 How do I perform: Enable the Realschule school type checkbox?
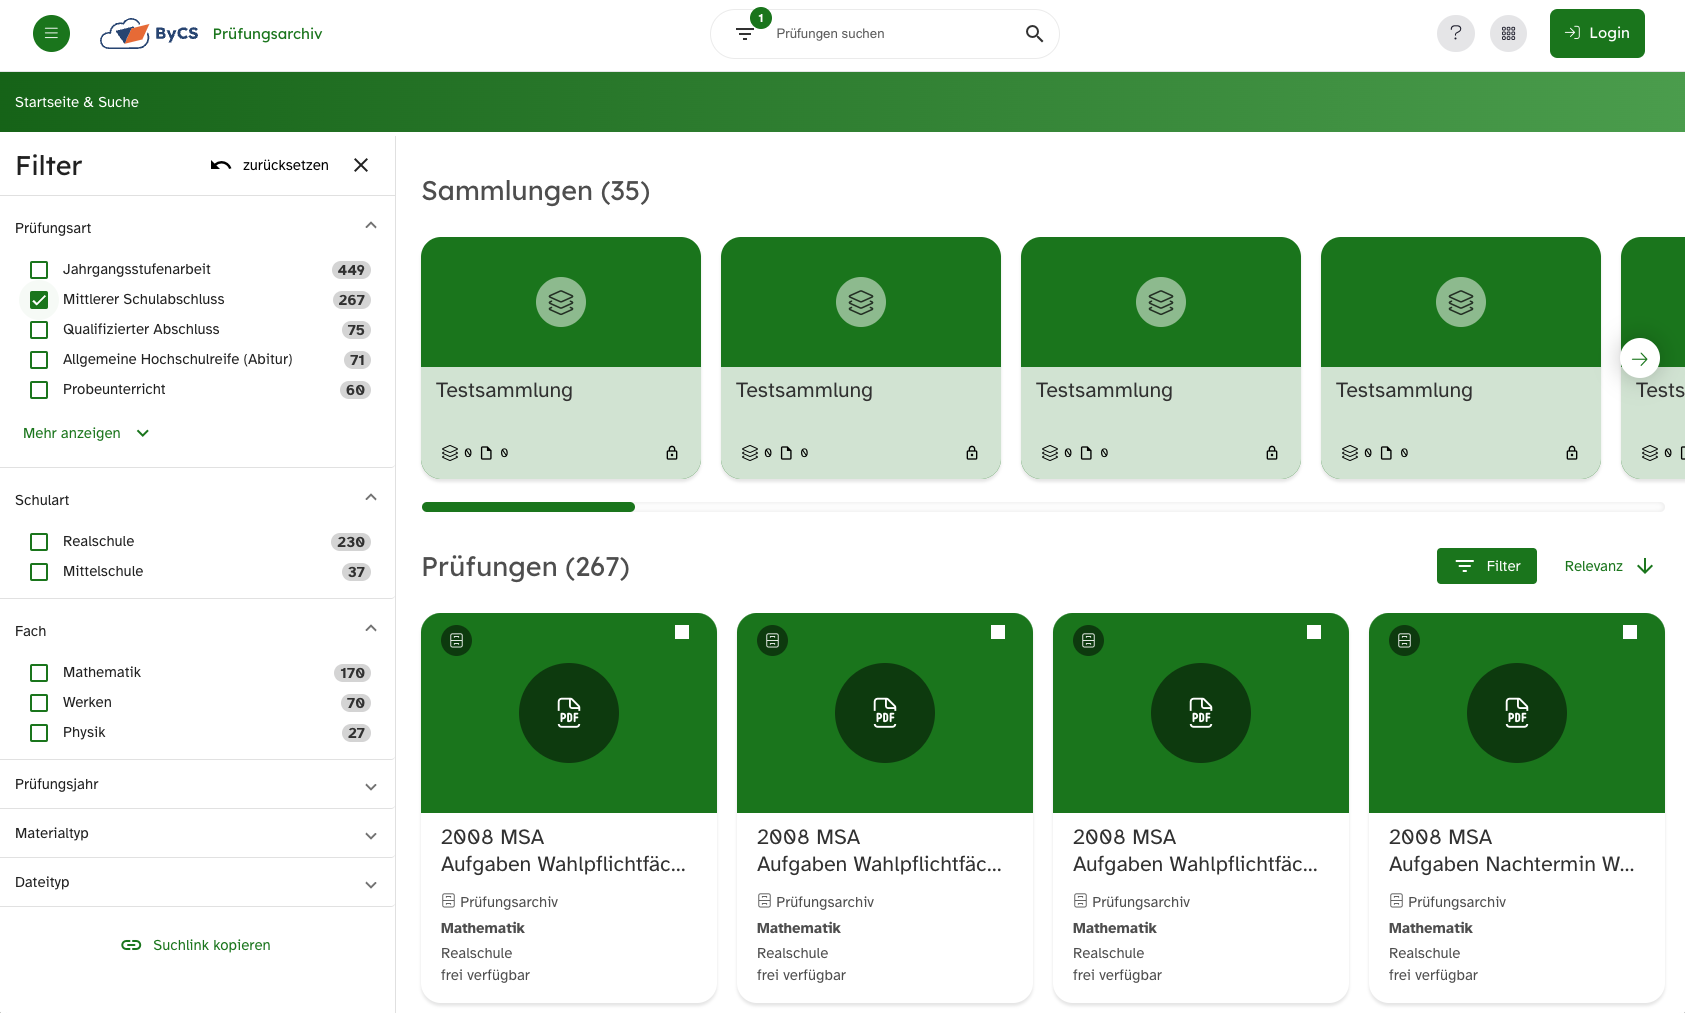click(39, 542)
